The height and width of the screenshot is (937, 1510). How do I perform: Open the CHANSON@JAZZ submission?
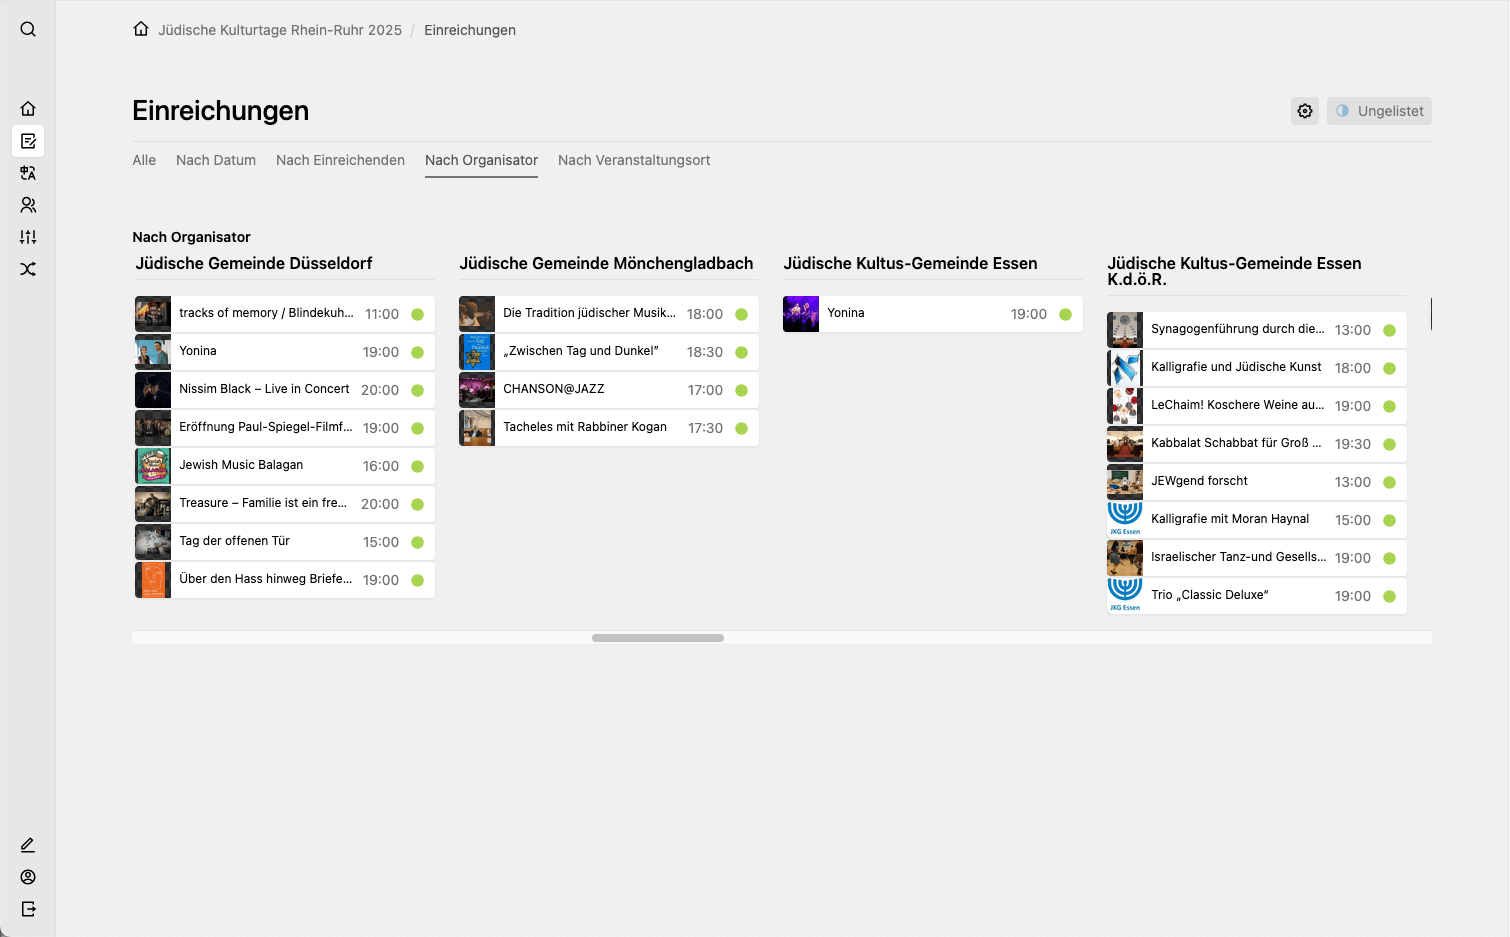[x=609, y=390]
